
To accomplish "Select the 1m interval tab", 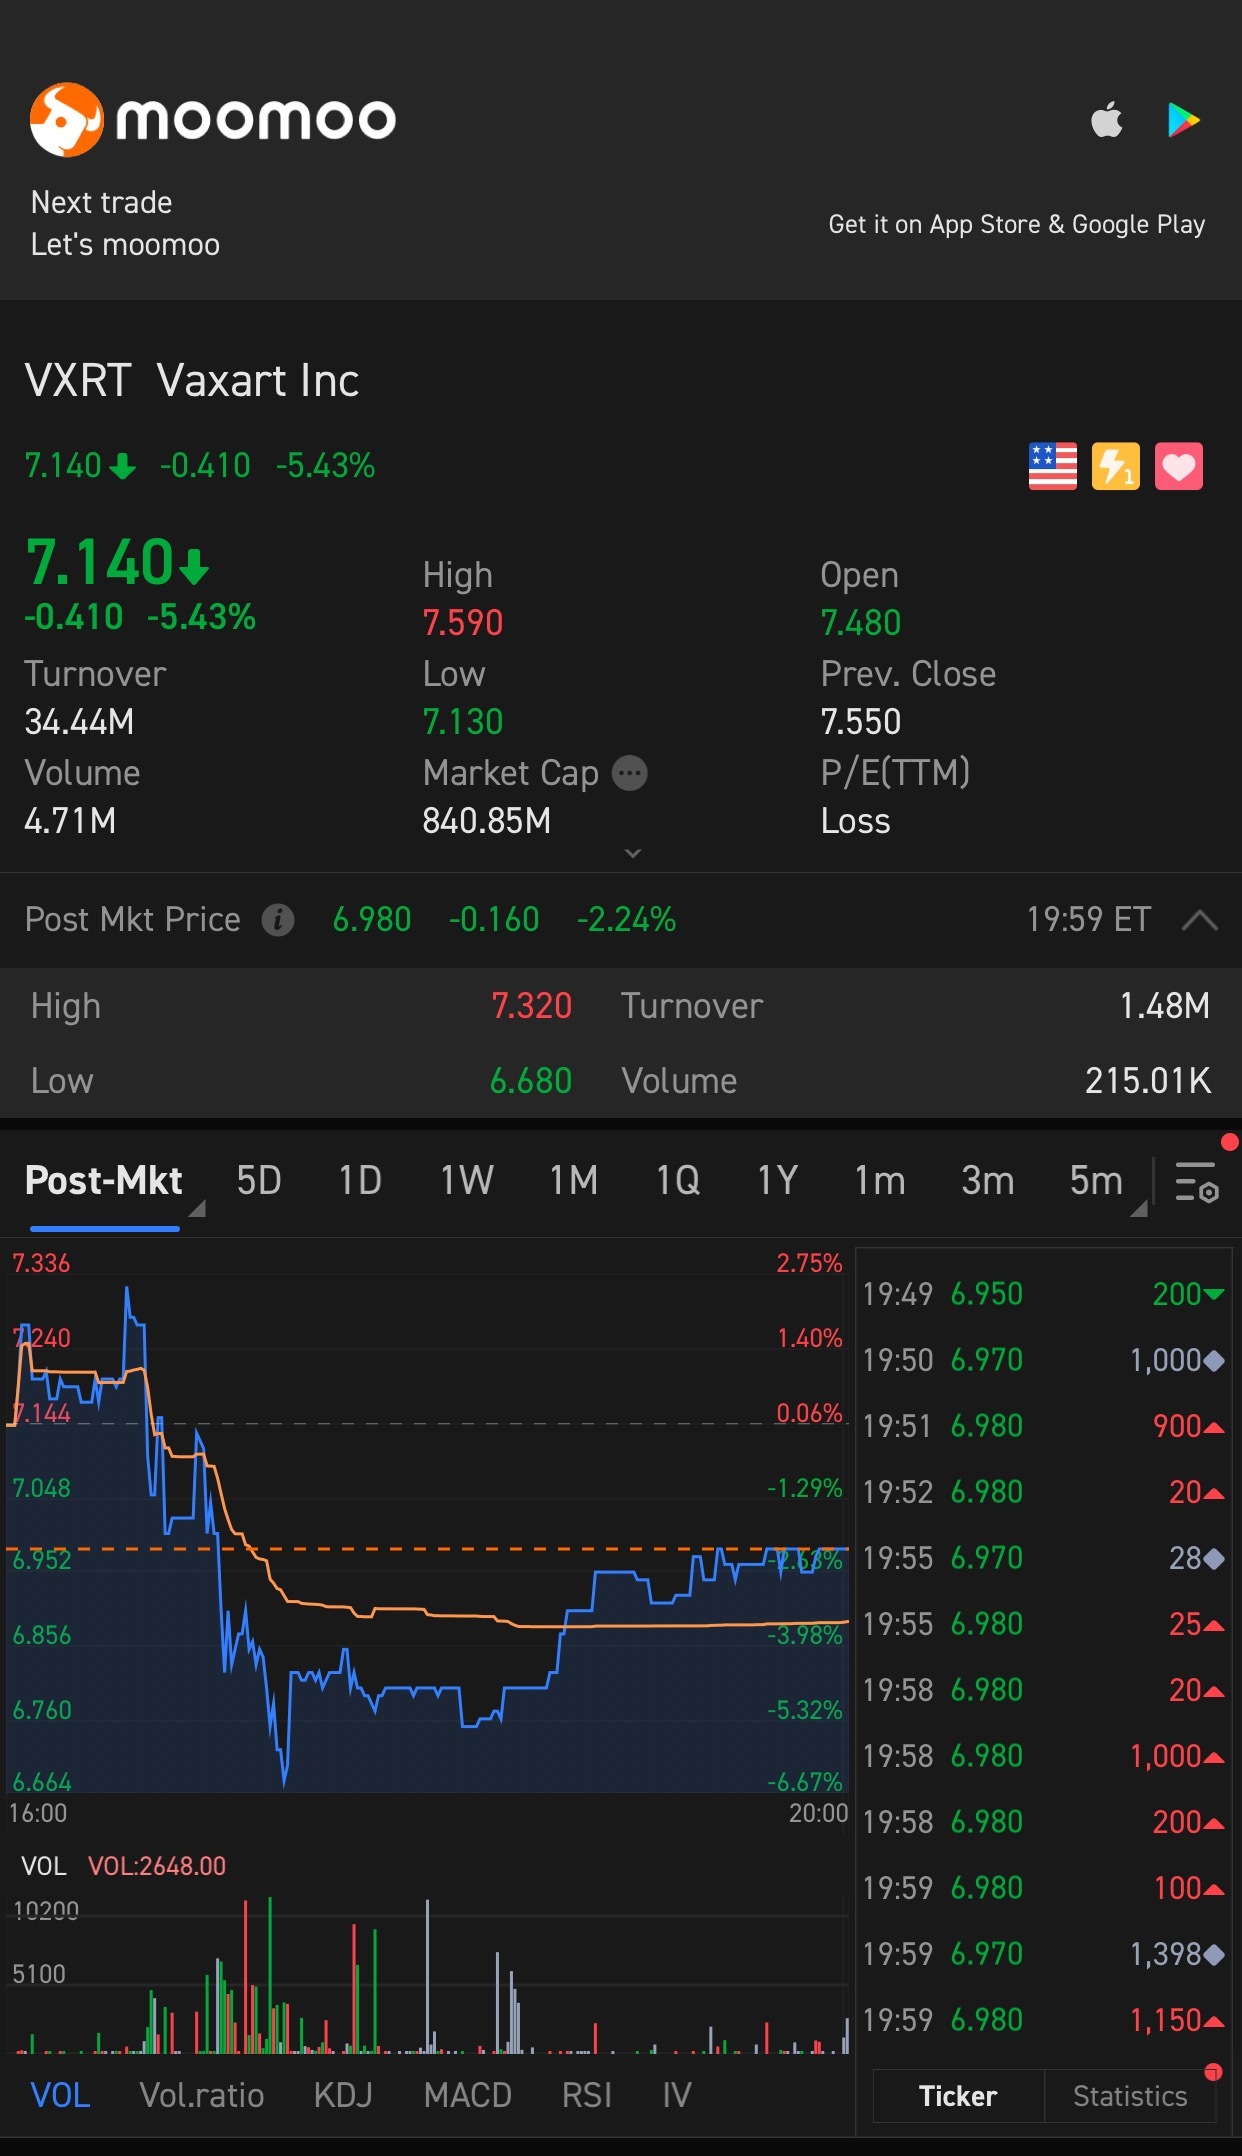I will pyautogui.click(x=880, y=1181).
